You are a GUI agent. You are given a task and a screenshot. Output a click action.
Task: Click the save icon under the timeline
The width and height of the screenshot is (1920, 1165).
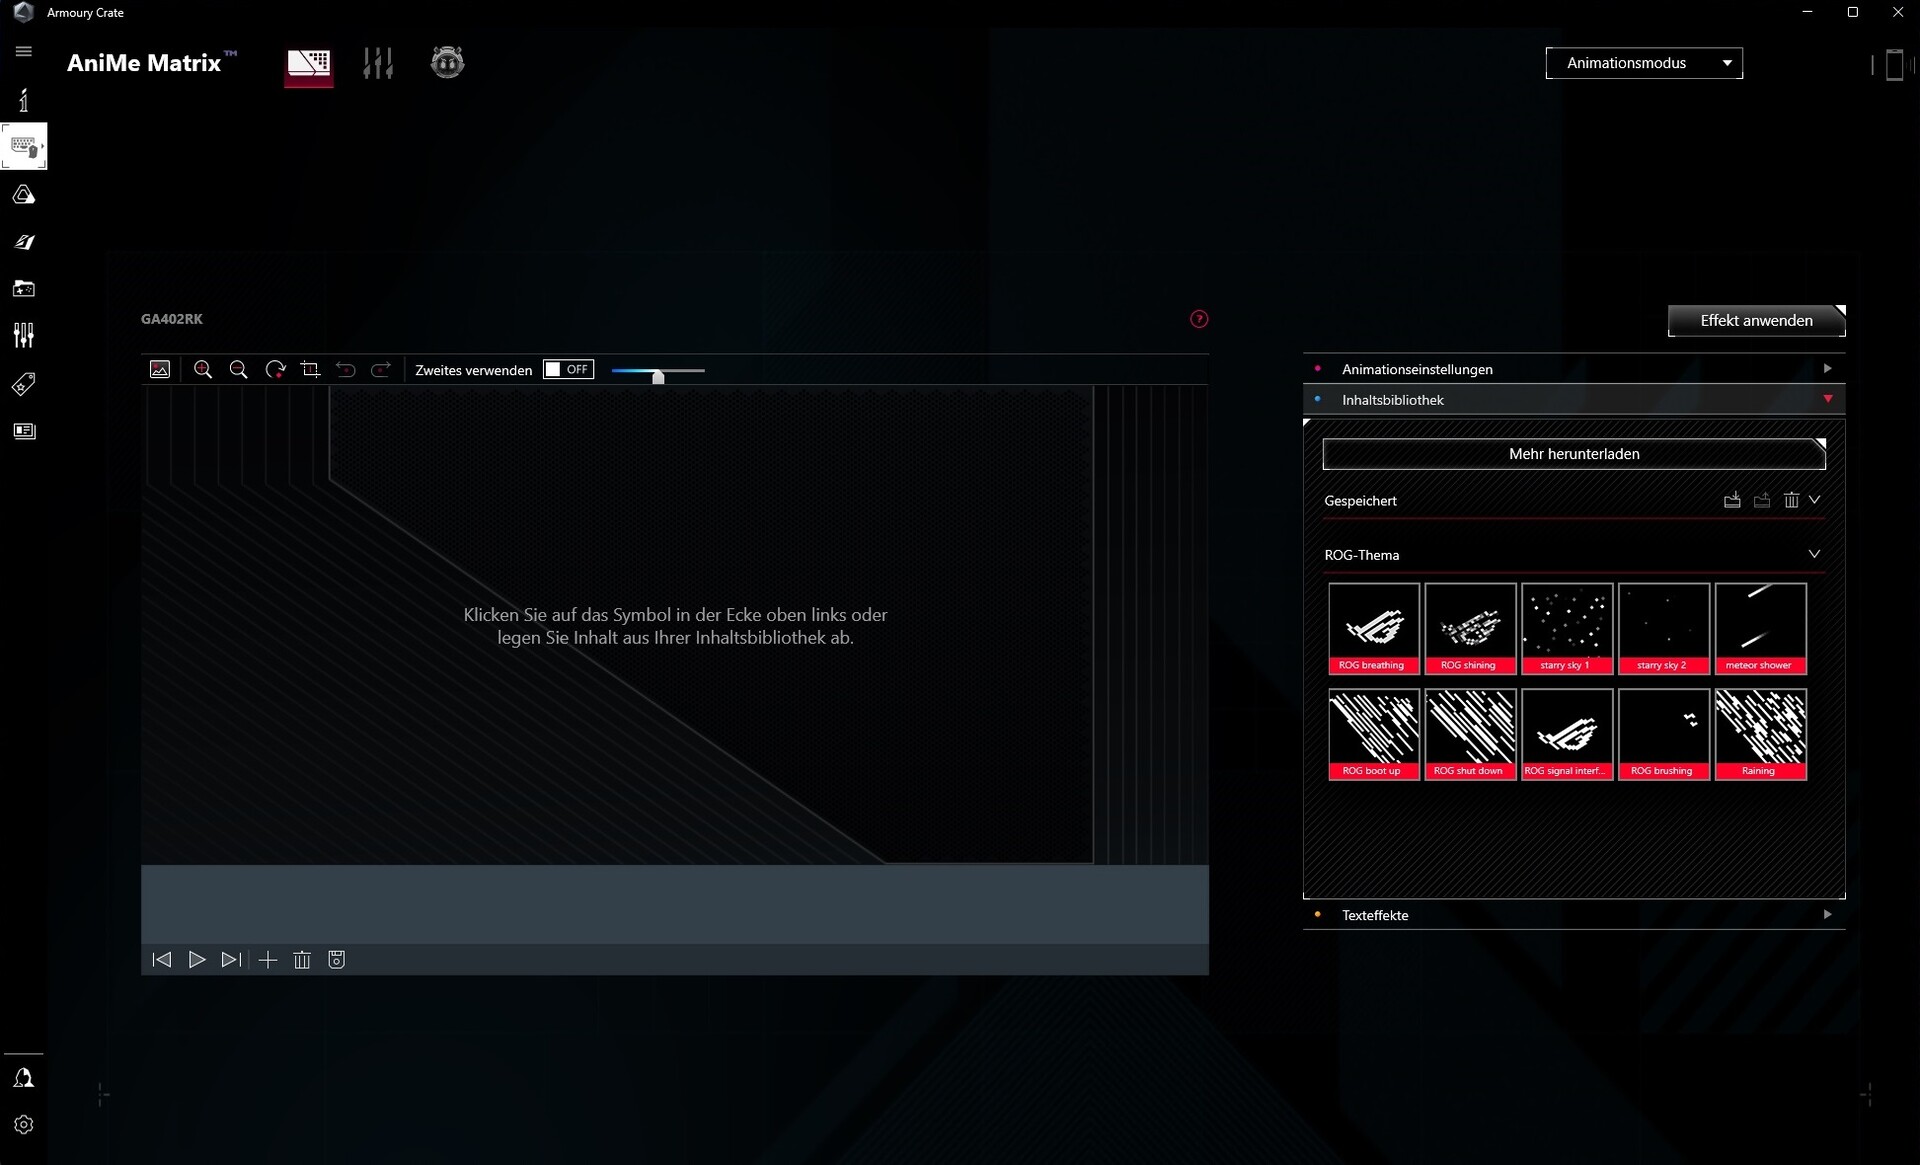[337, 960]
